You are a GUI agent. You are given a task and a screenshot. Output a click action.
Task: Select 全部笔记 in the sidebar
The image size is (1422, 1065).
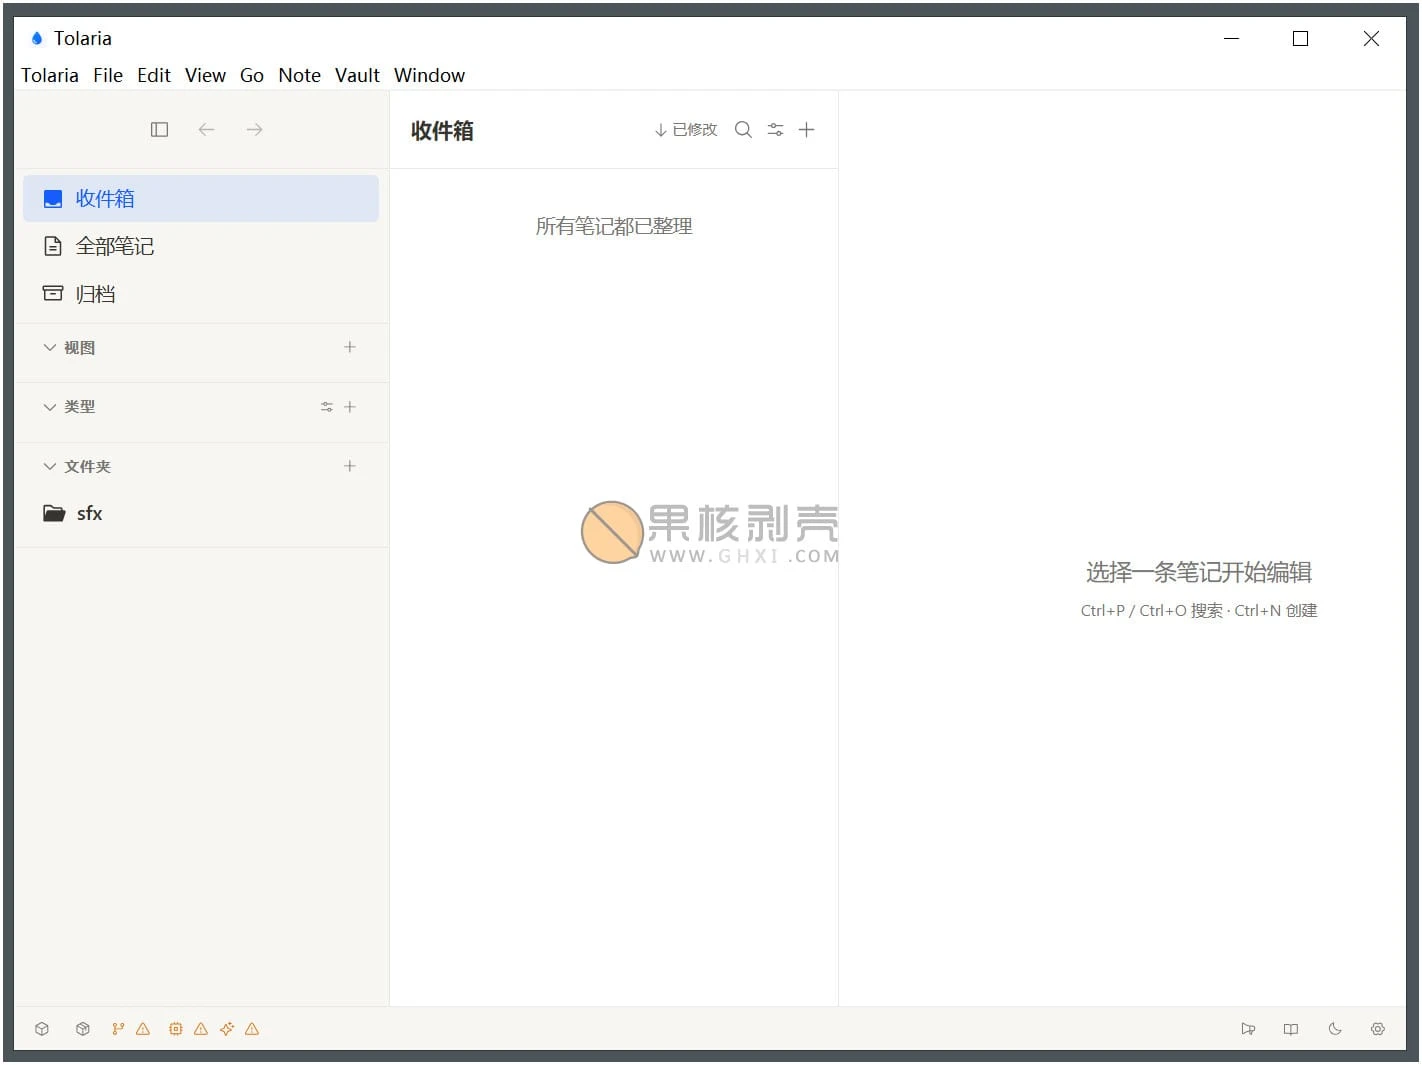tap(201, 246)
